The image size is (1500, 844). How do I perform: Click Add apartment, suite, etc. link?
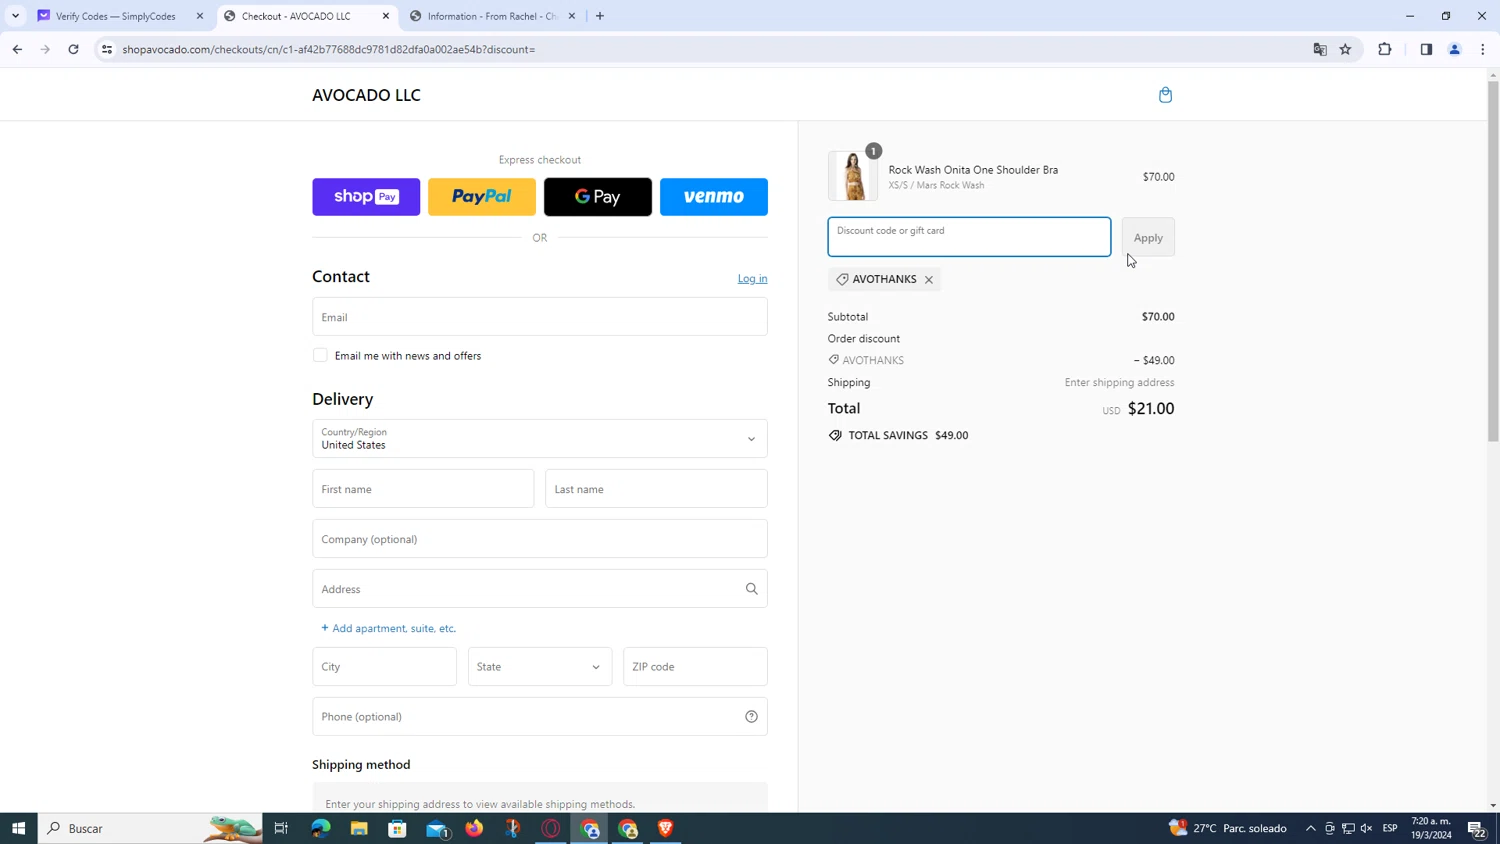(x=389, y=629)
